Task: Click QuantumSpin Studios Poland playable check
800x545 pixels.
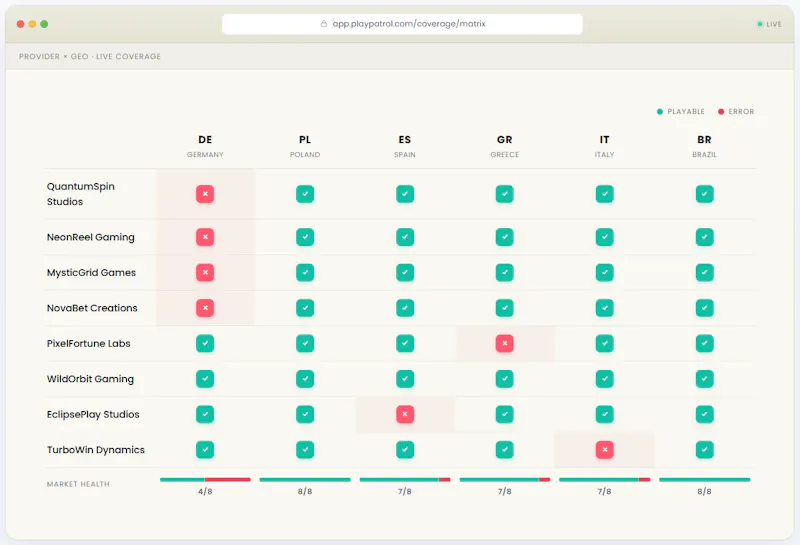Action: (x=305, y=194)
